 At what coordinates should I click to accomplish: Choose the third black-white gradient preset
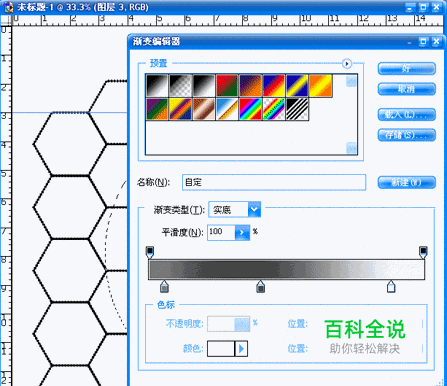pos(204,86)
